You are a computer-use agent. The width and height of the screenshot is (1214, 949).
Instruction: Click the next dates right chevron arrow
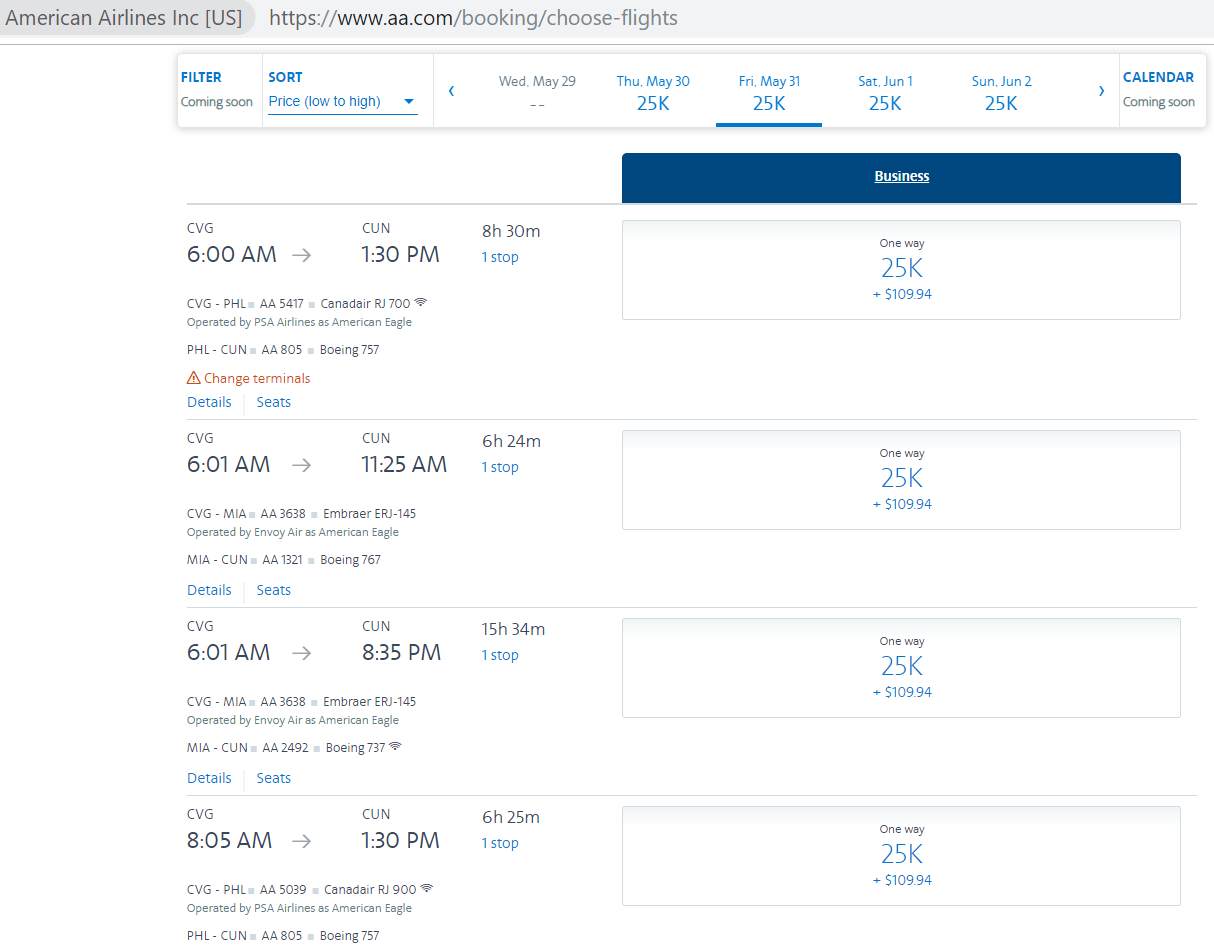pos(1101,91)
